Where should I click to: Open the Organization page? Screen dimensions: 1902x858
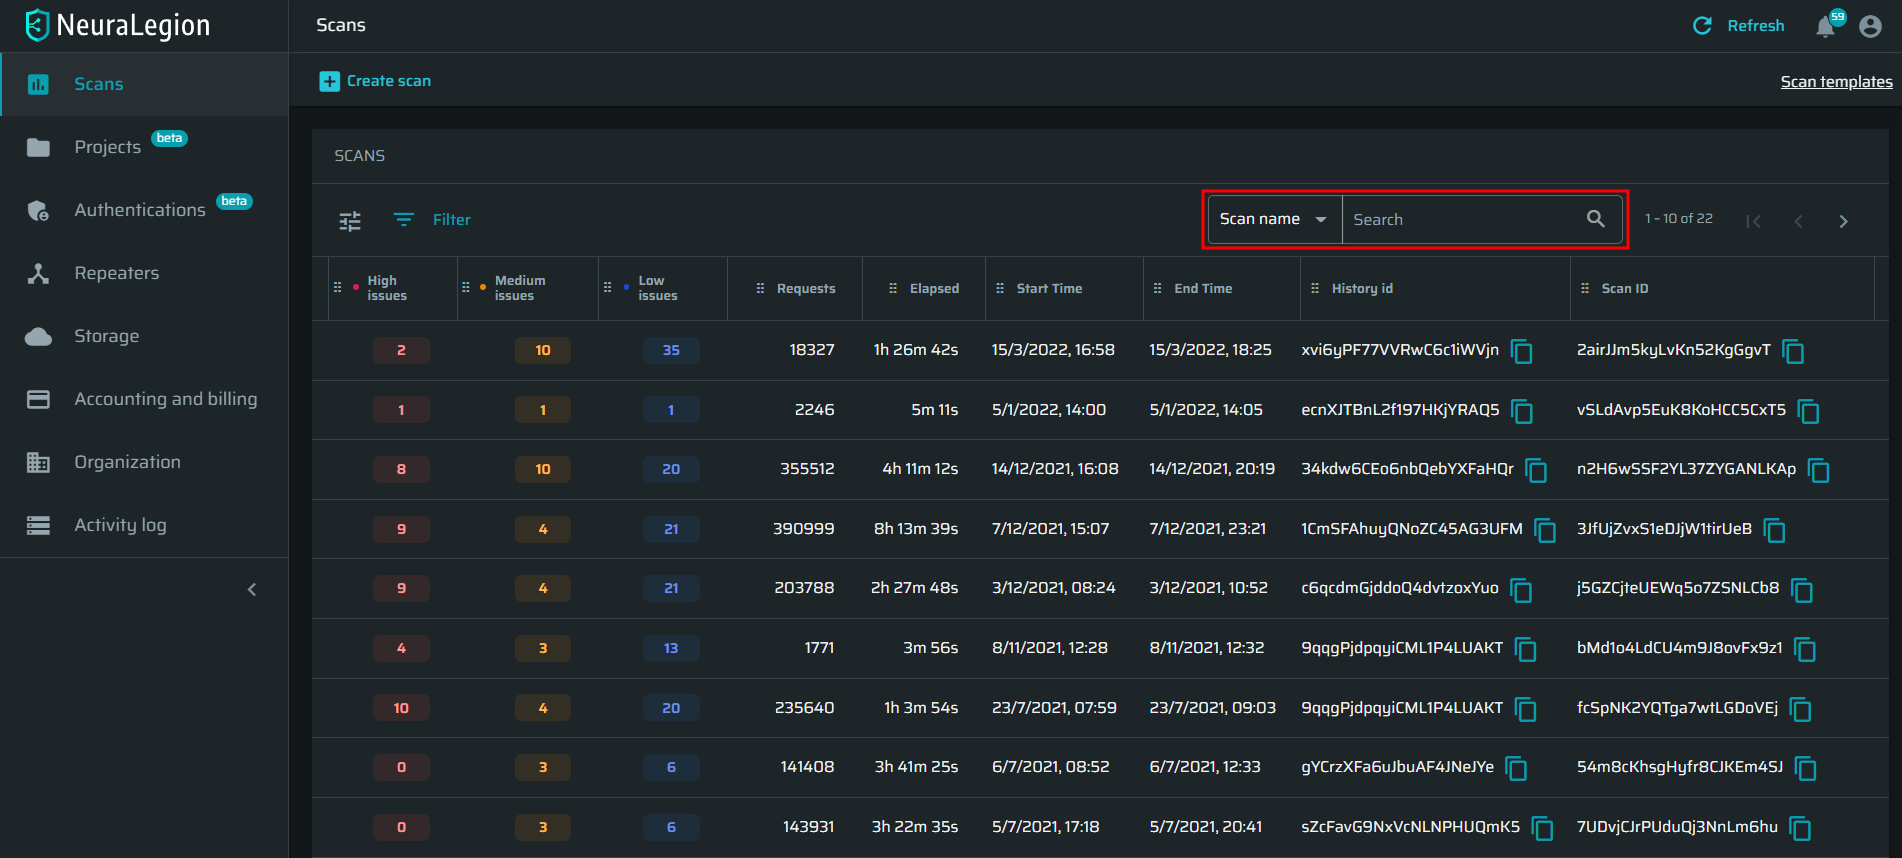point(145,462)
